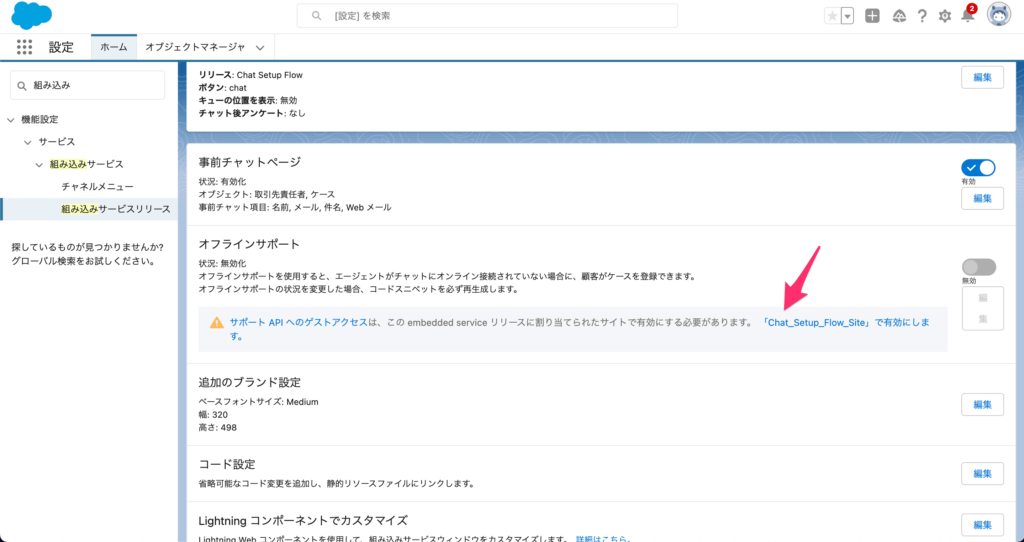Click the 追加のブランド設定 heading
1024x542 pixels.
(249, 383)
